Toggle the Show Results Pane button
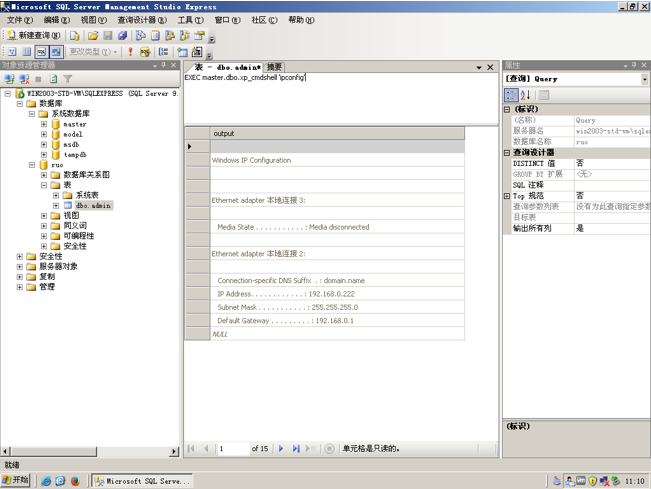This screenshot has width=651, height=489. point(56,52)
